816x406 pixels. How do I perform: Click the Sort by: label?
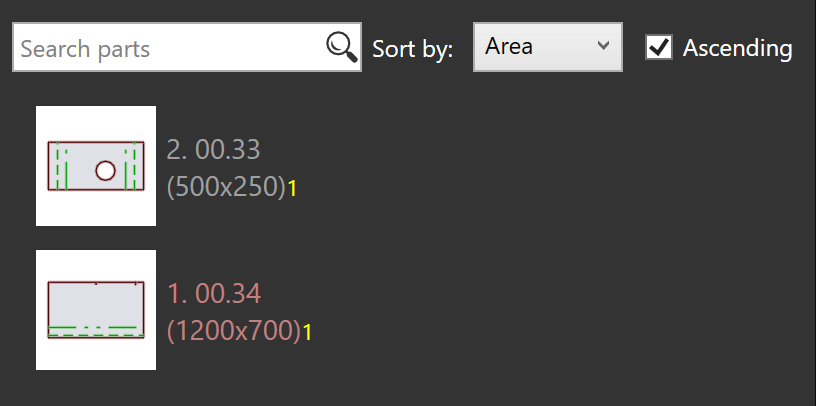(x=413, y=49)
